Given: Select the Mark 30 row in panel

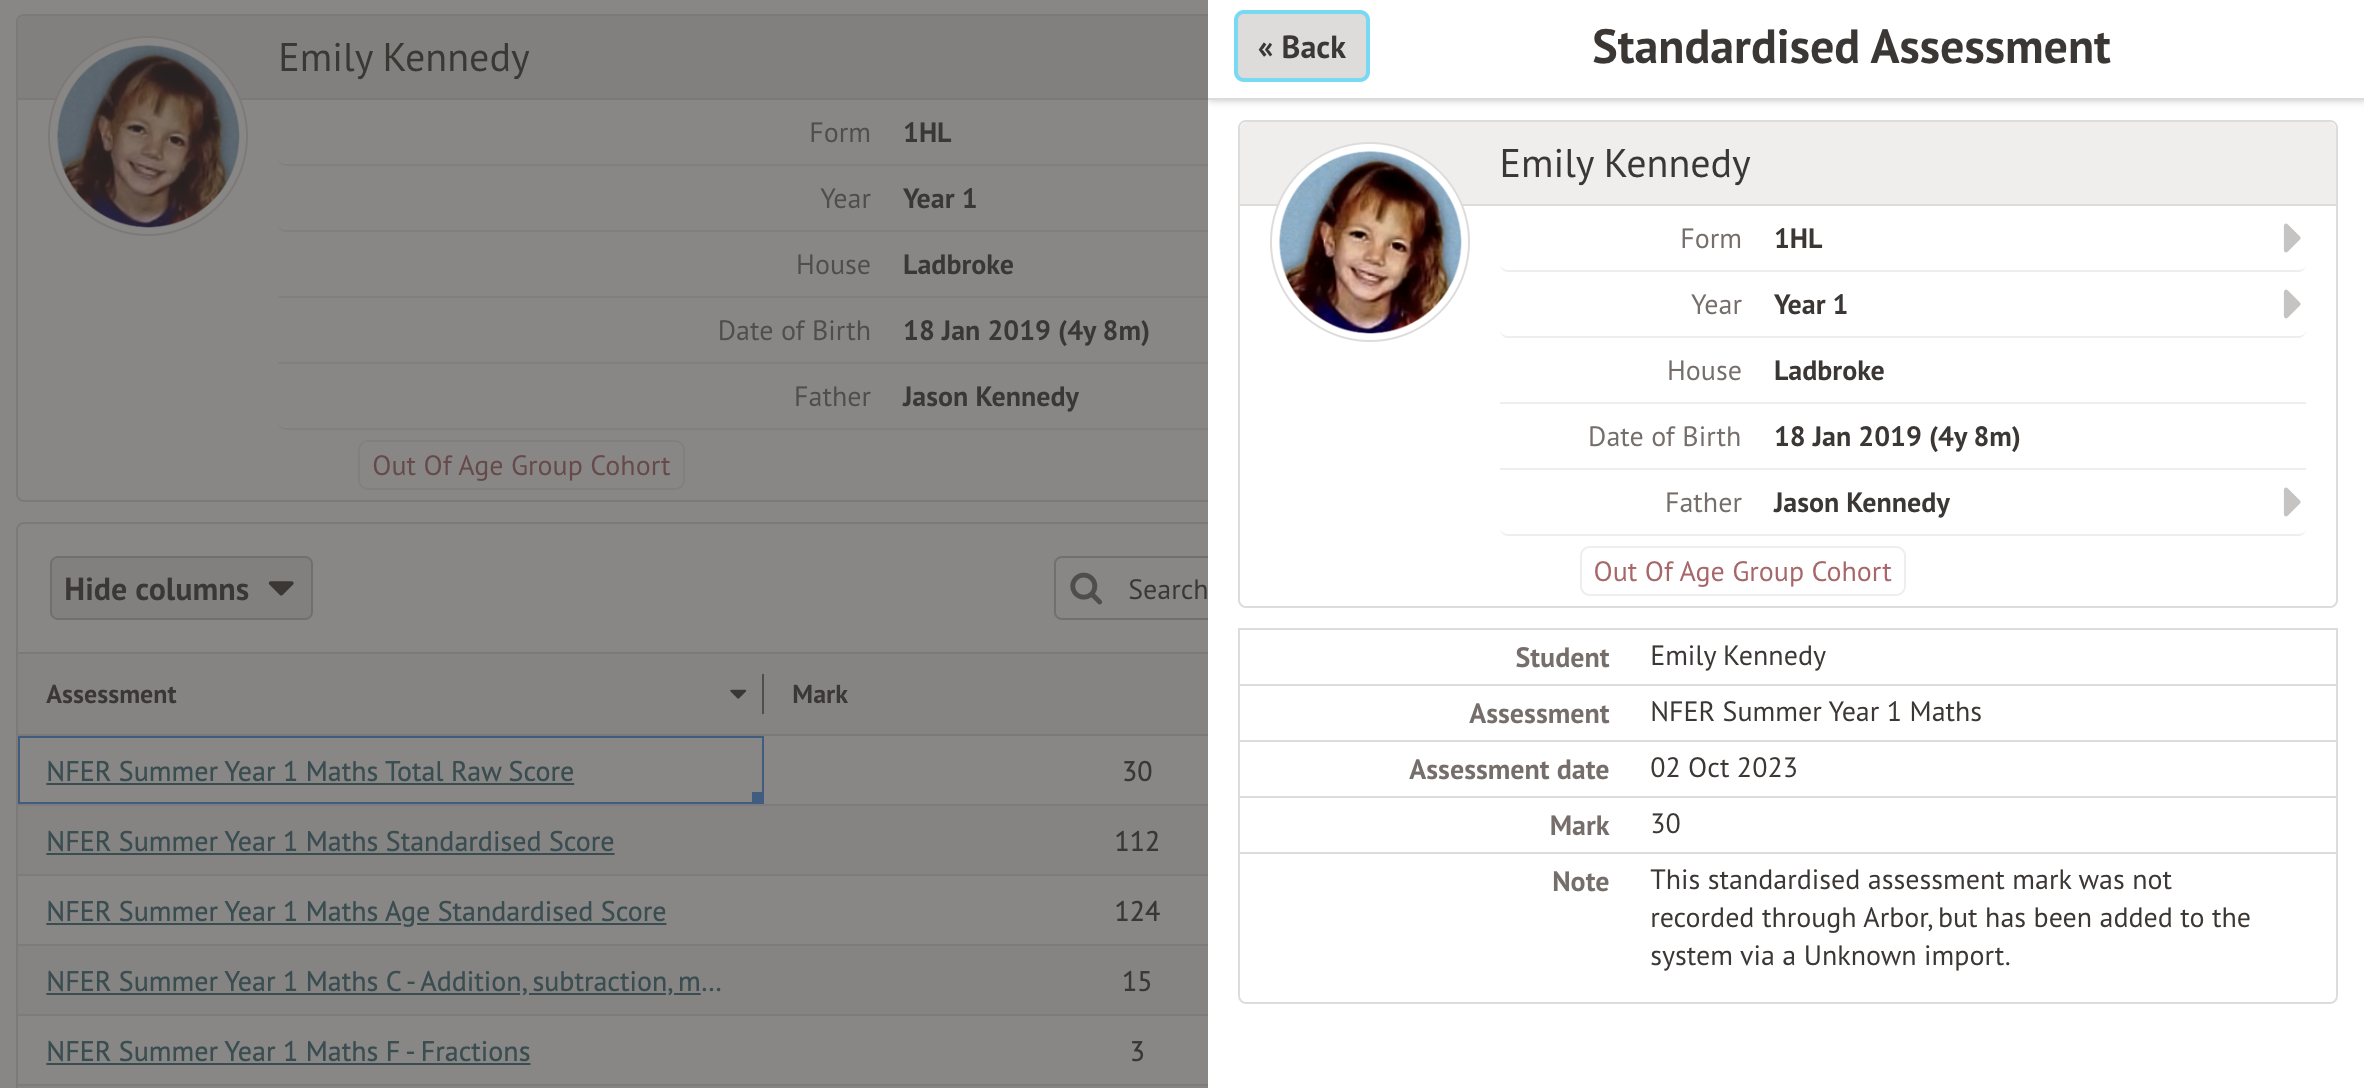Looking at the screenshot, I should [1787, 824].
